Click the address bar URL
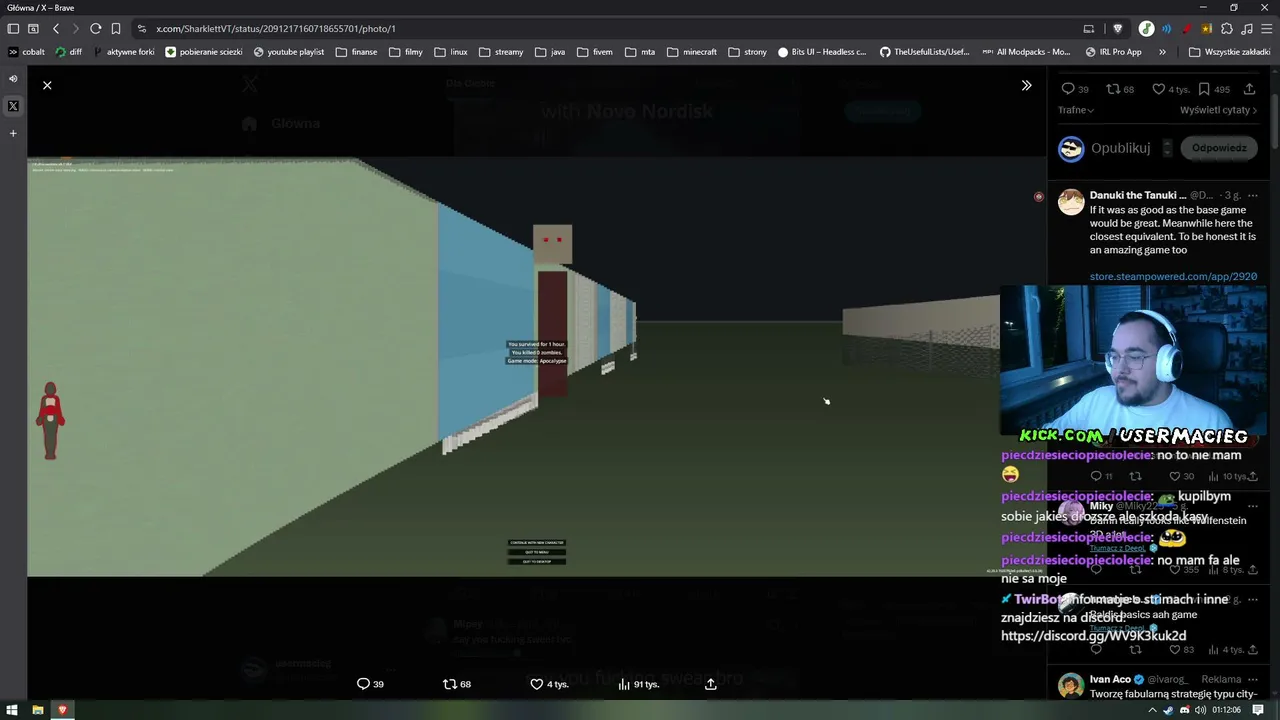Image resolution: width=1280 pixels, height=720 pixels. point(276,29)
